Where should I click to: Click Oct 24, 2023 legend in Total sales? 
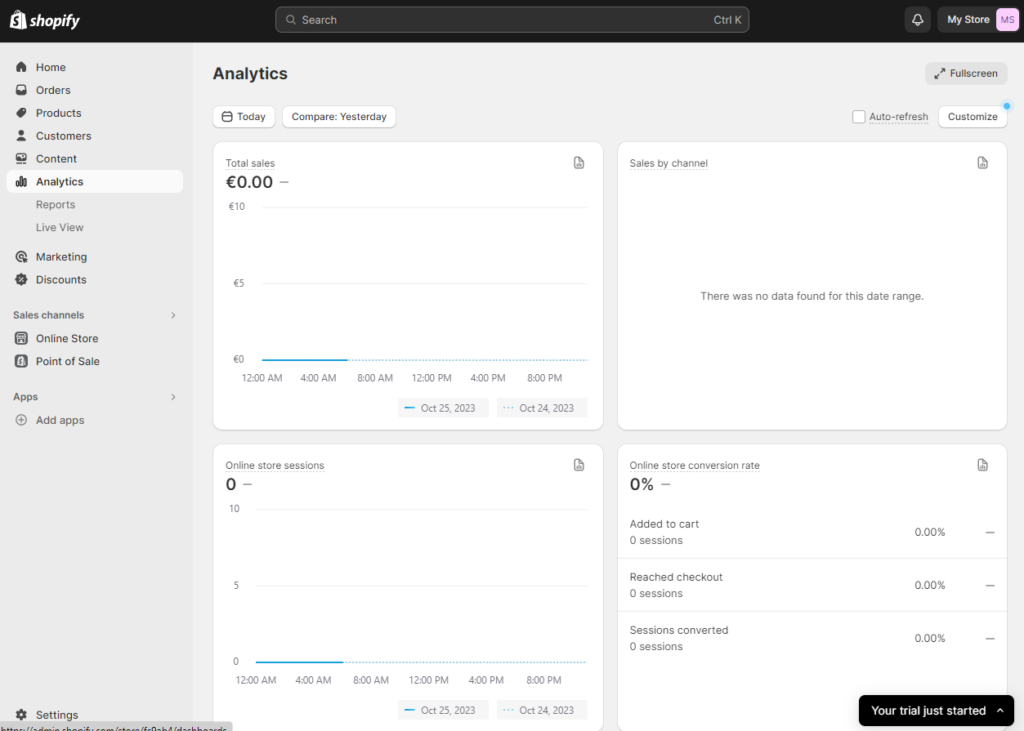click(x=542, y=408)
